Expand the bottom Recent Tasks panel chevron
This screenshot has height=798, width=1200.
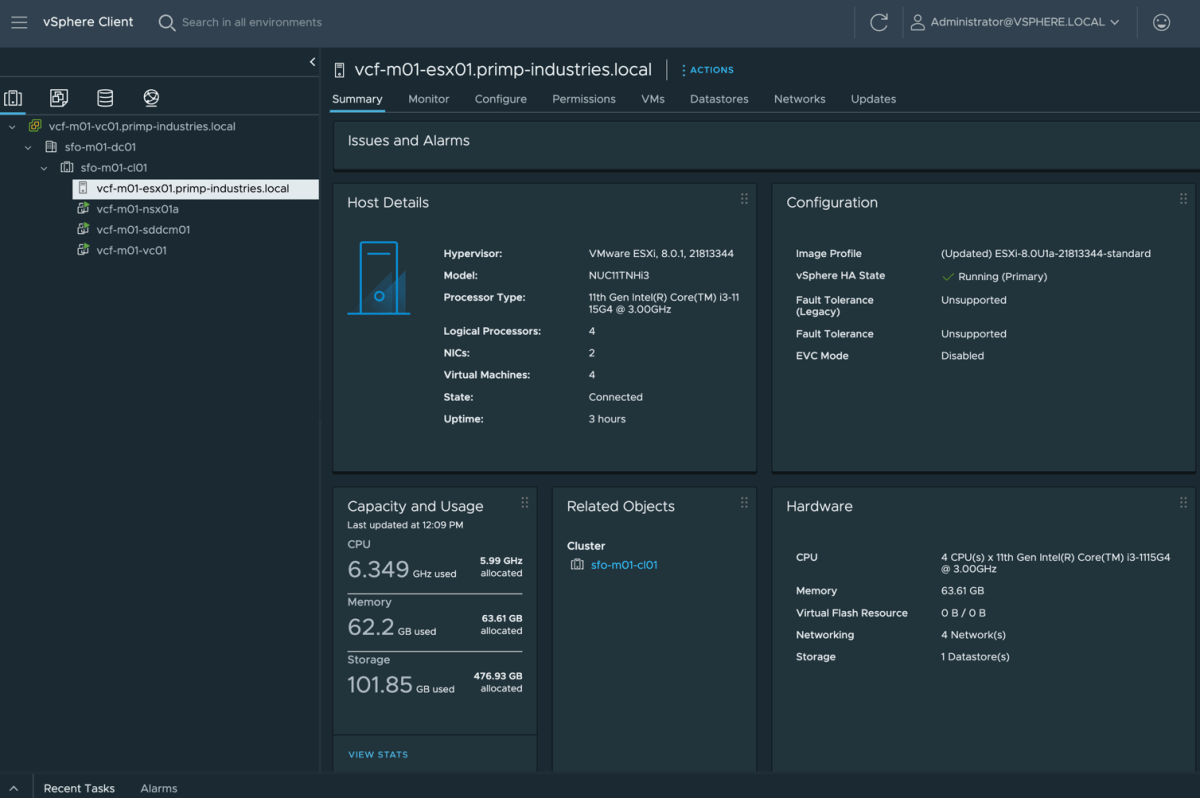14,788
